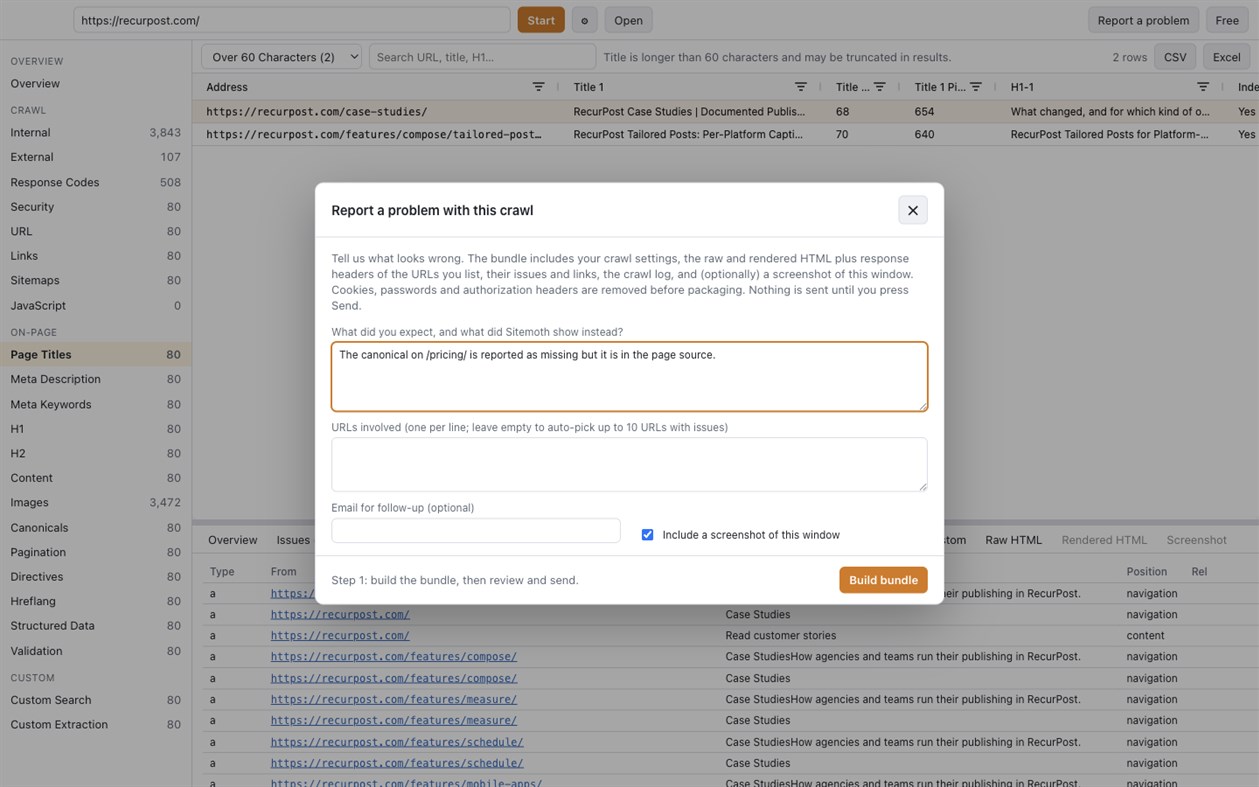Click Report a problem in toolbar
The height and width of the screenshot is (787, 1259).
1143,20
